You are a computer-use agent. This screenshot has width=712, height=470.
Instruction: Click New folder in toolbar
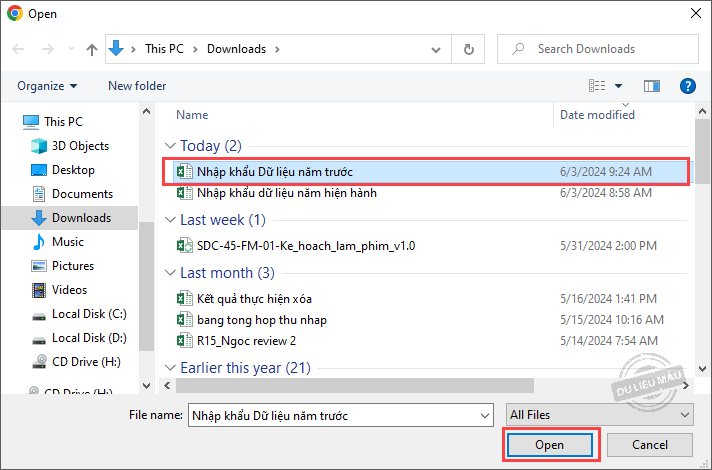click(137, 86)
